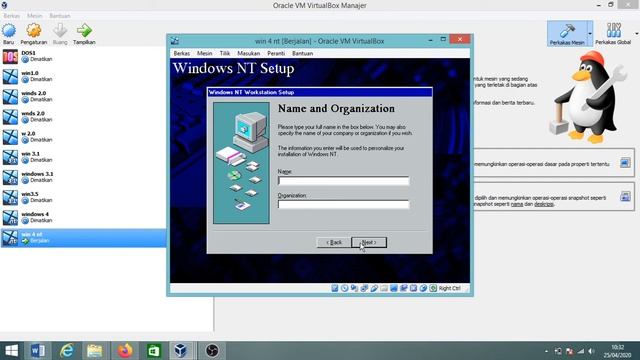Viewport: 640px width, 360px height.
Task: Click the recording status bar icon
Action: pyautogui.click(x=404, y=288)
